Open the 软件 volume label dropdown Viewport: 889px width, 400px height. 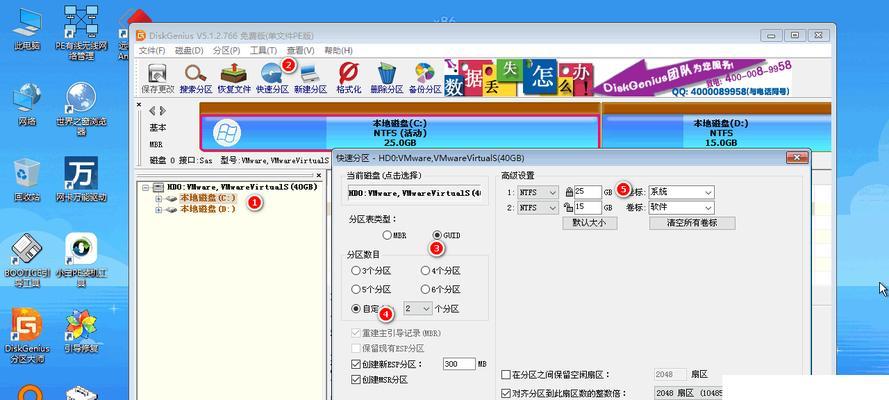(x=680, y=208)
